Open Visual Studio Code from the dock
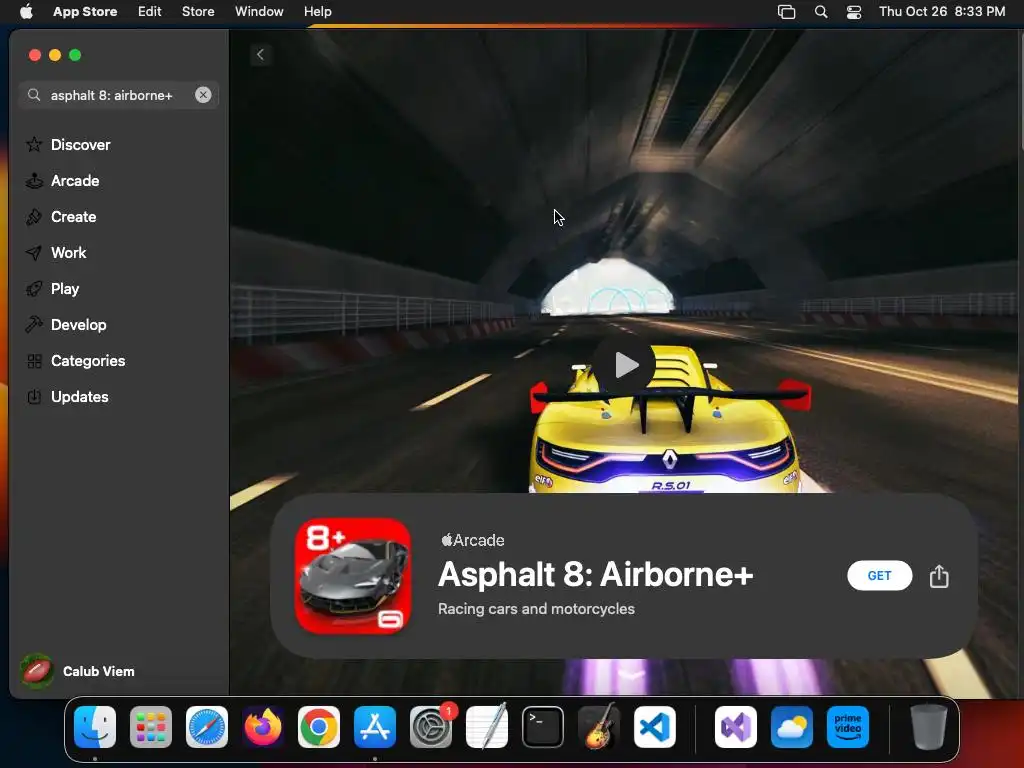Screen dimensions: 1024x768 (655, 727)
